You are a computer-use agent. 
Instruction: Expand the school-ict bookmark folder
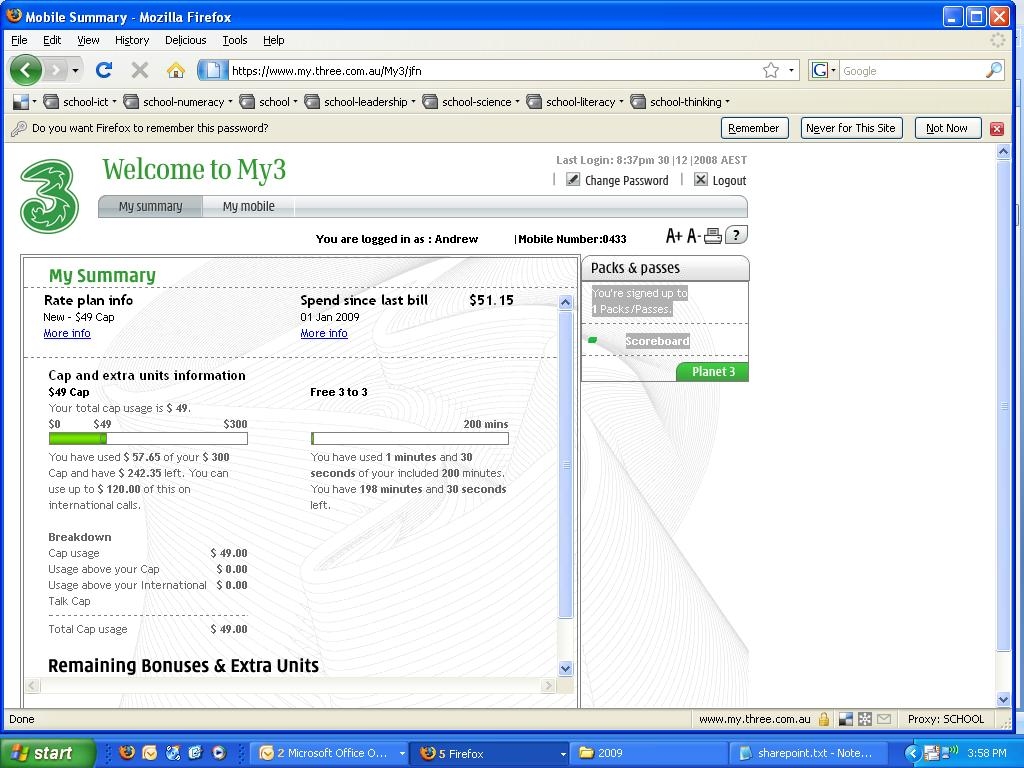click(x=80, y=102)
